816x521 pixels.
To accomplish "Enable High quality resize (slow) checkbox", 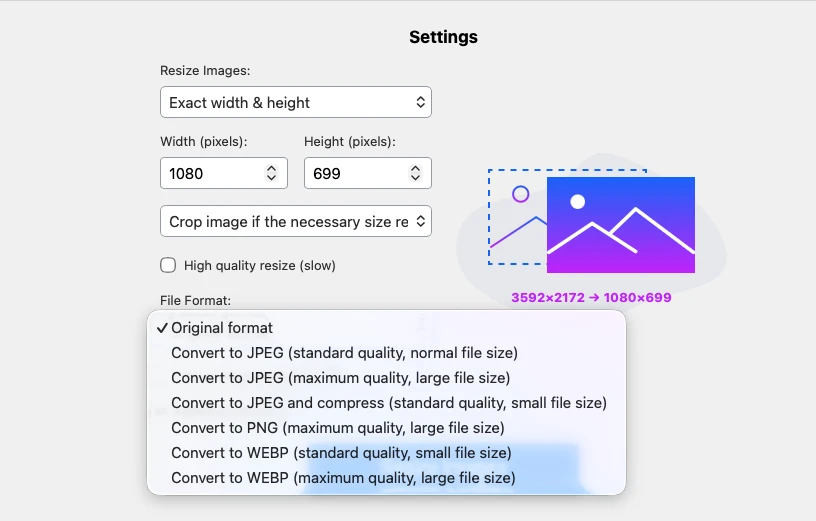I will click(168, 265).
